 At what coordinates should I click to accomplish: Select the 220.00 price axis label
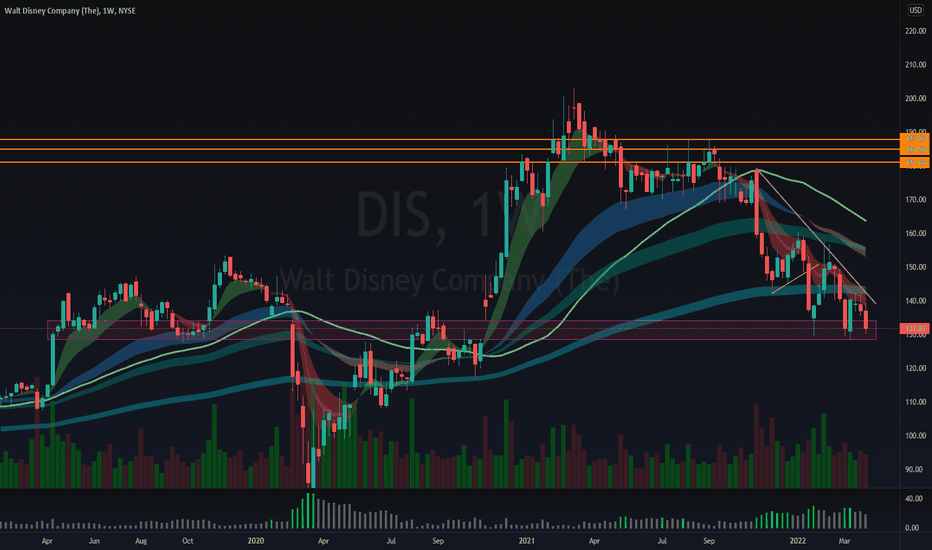click(915, 31)
